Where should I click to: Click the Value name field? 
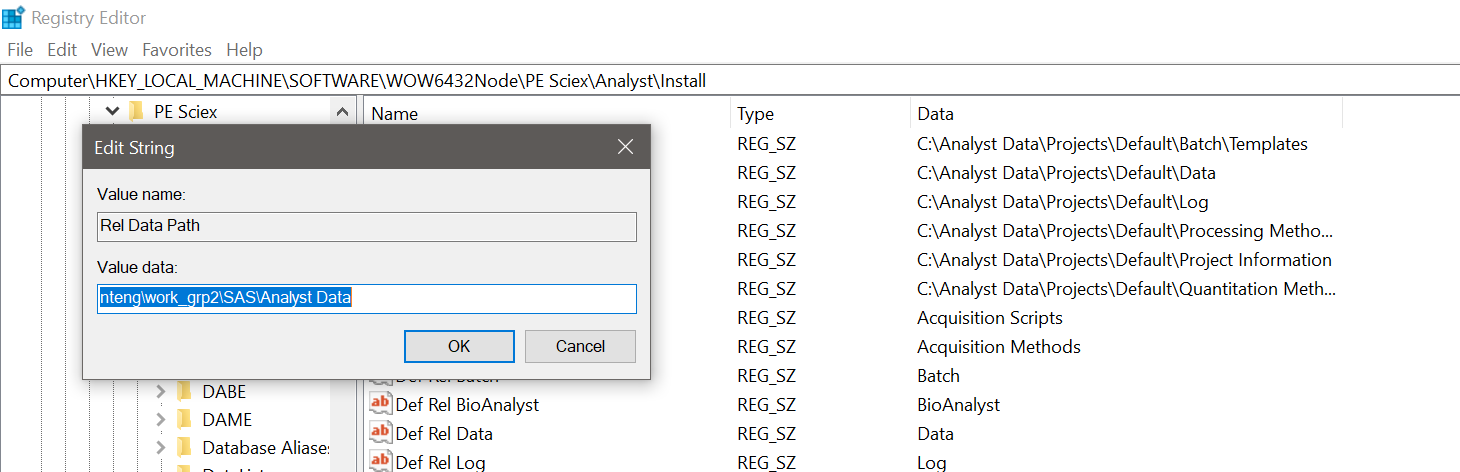367,226
